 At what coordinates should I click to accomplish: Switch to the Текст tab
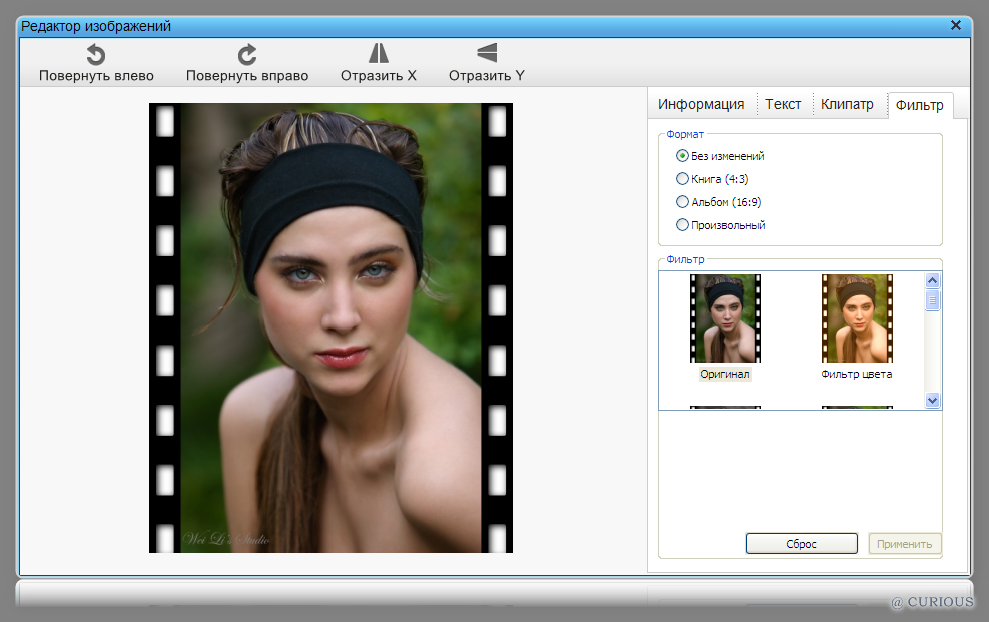[x=783, y=104]
